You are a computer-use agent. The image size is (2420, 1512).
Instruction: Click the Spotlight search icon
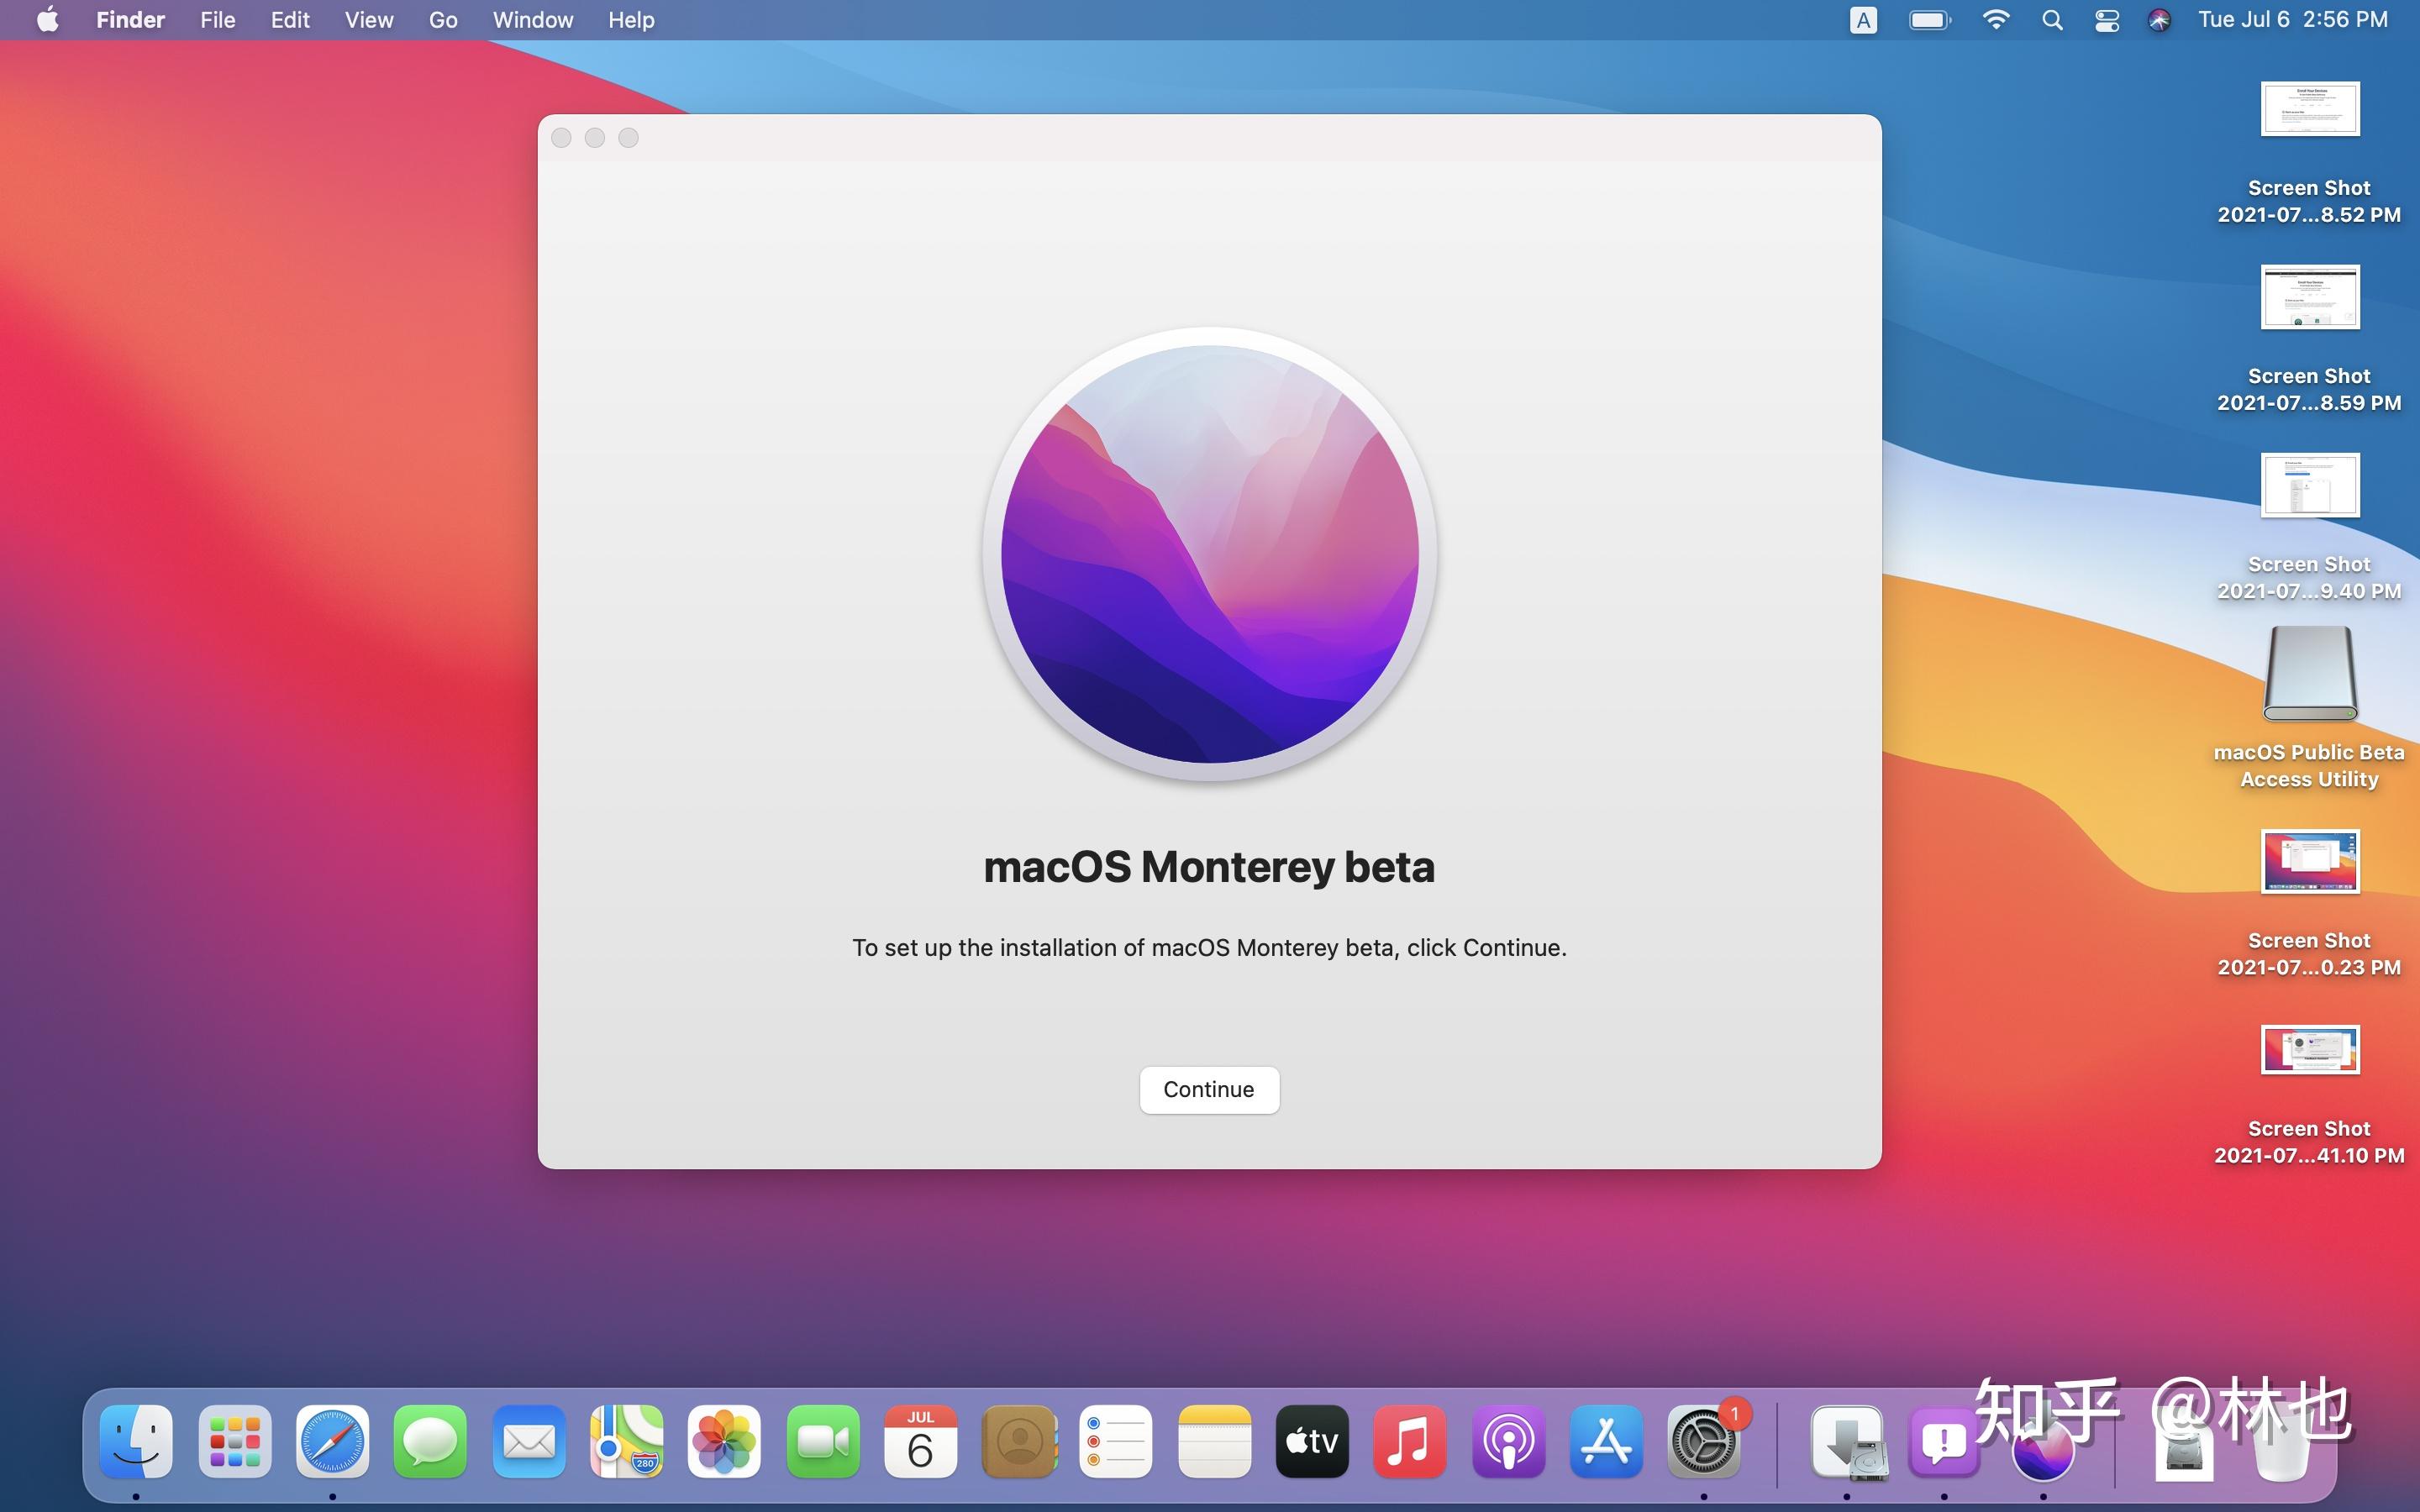(x=2052, y=20)
